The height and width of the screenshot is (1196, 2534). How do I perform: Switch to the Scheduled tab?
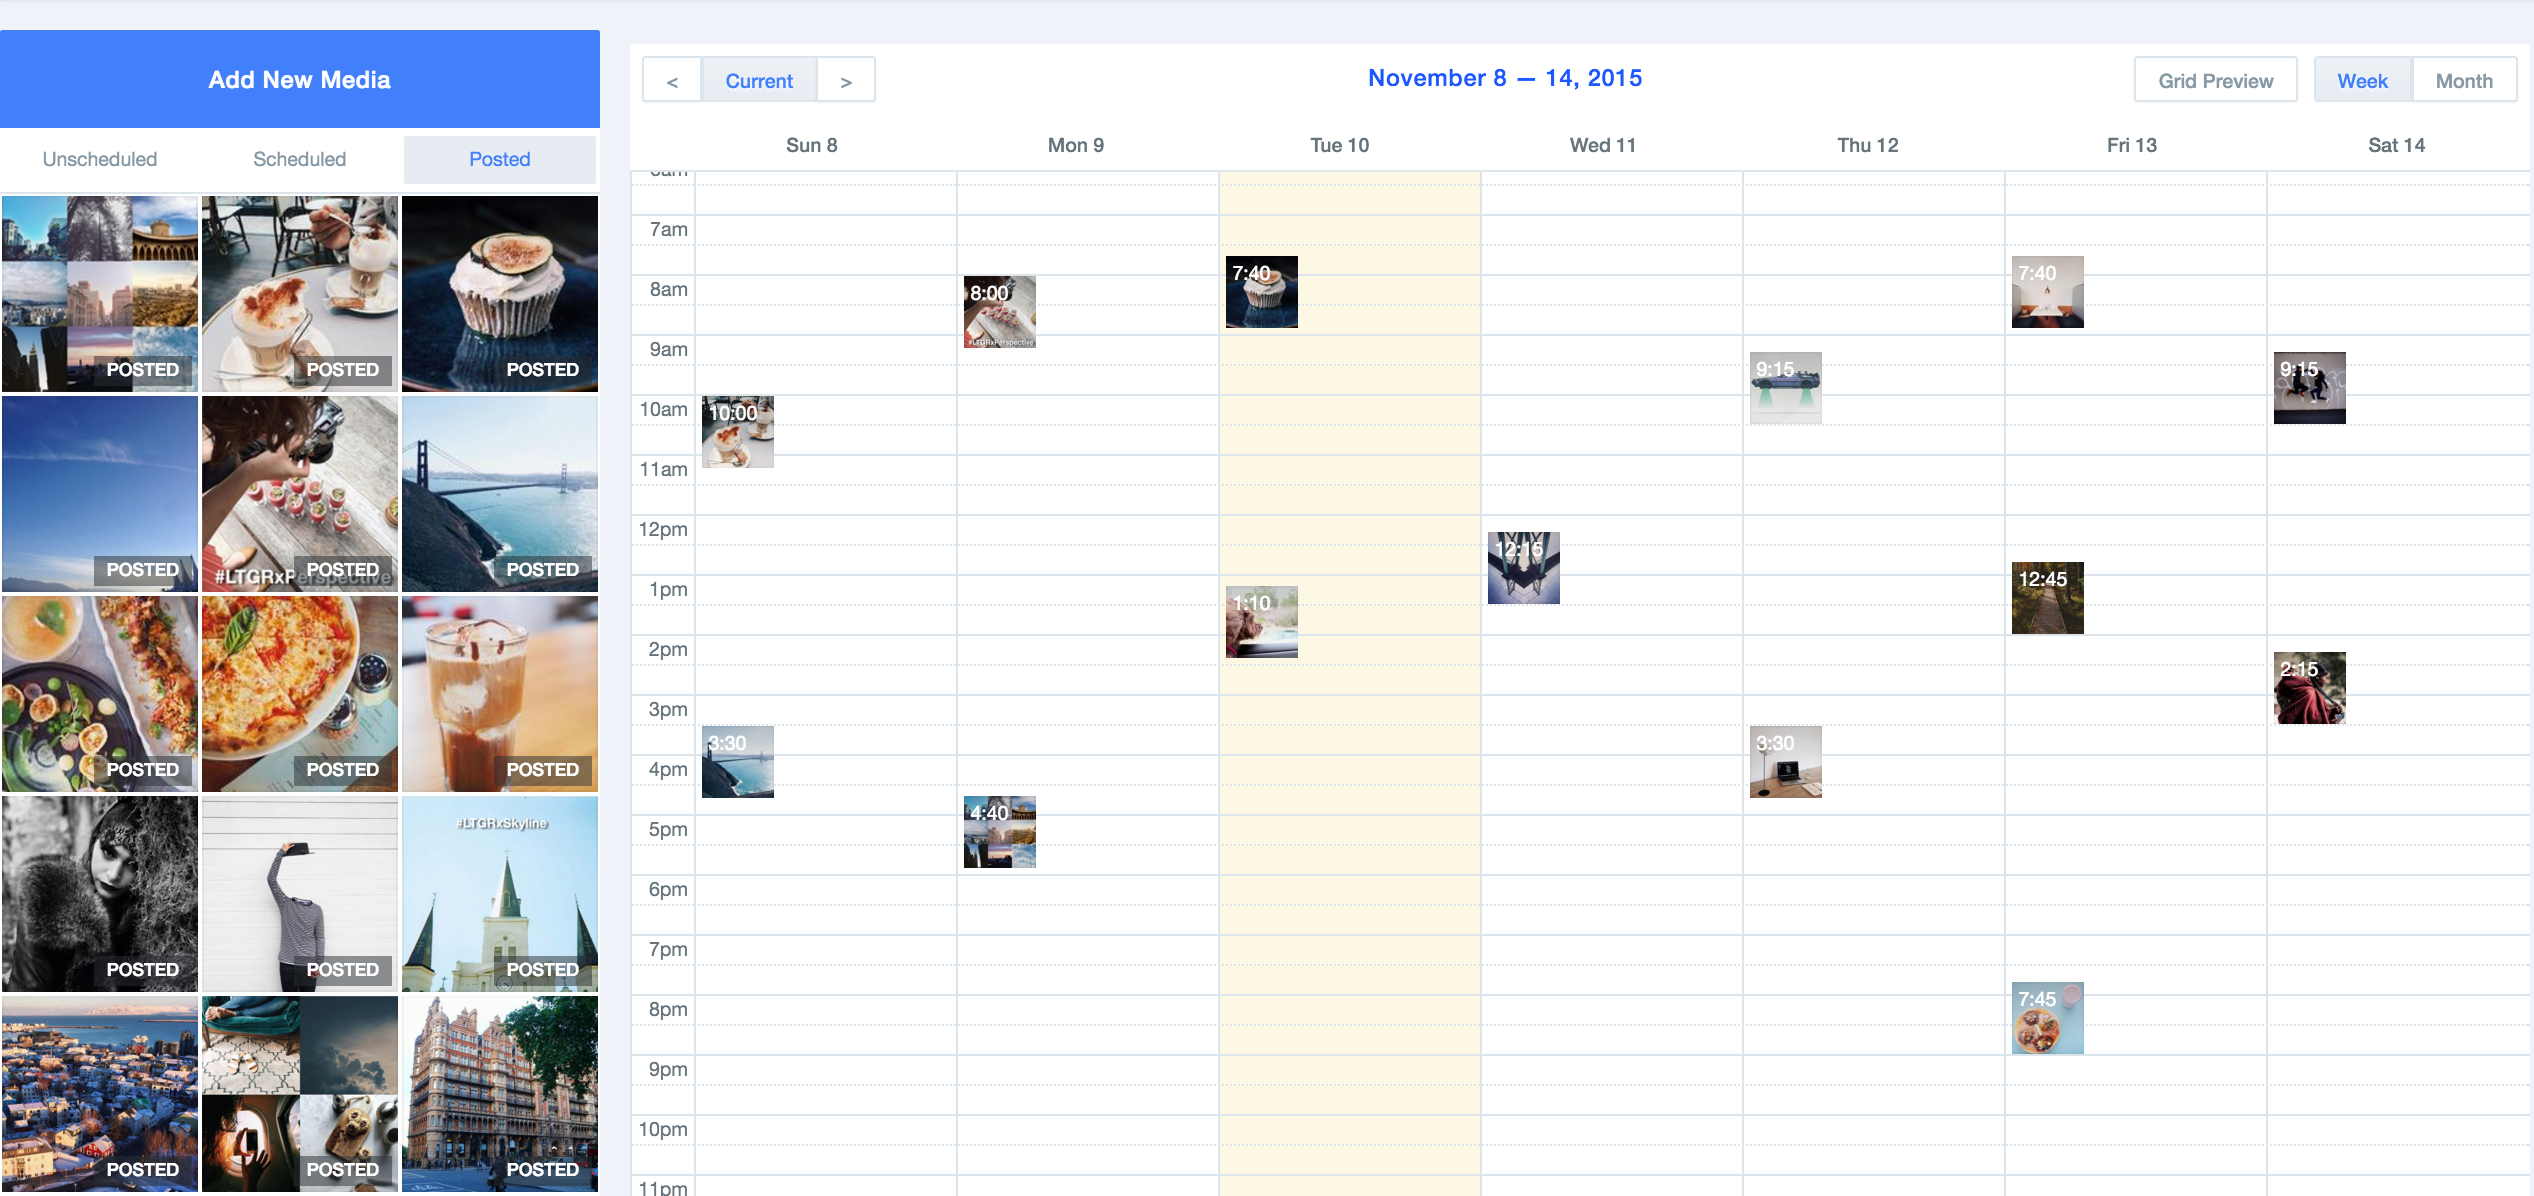[299, 159]
